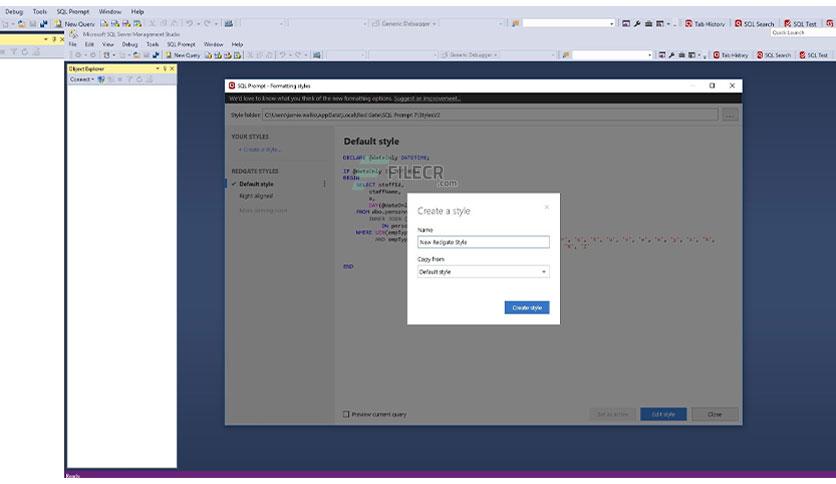Screen dimensions: 836x484
Task: Open the Generic Debugger dropdown in inner toolbar
Action: pyautogui.click(x=469, y=55)
